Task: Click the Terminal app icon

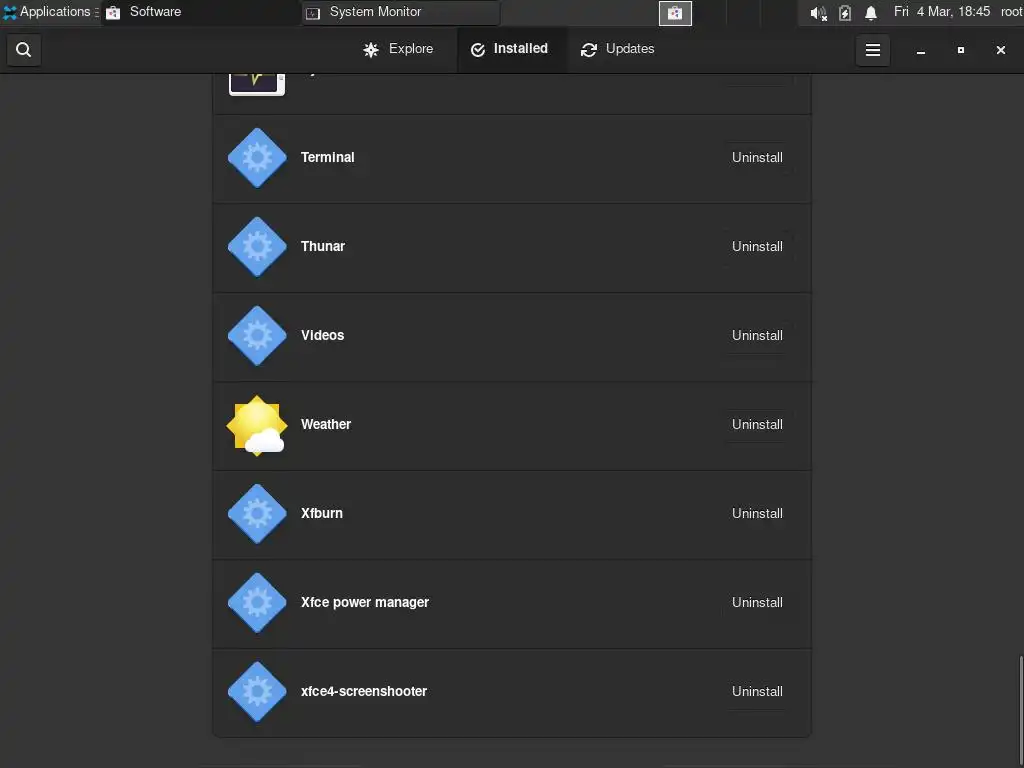Action: [x=257, y=157]
